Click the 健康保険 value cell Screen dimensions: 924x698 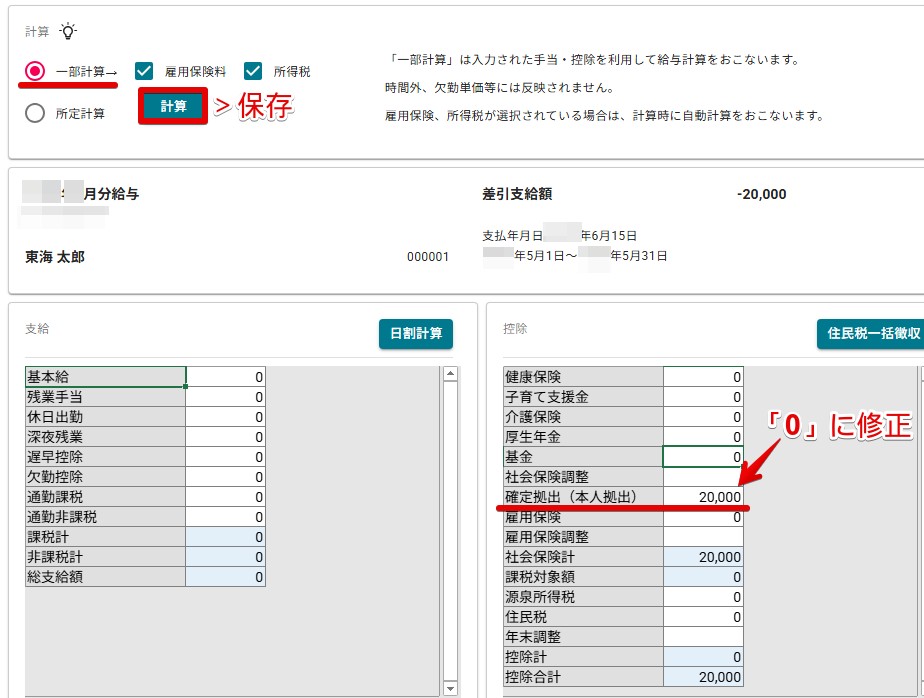[x=704, y=377]
